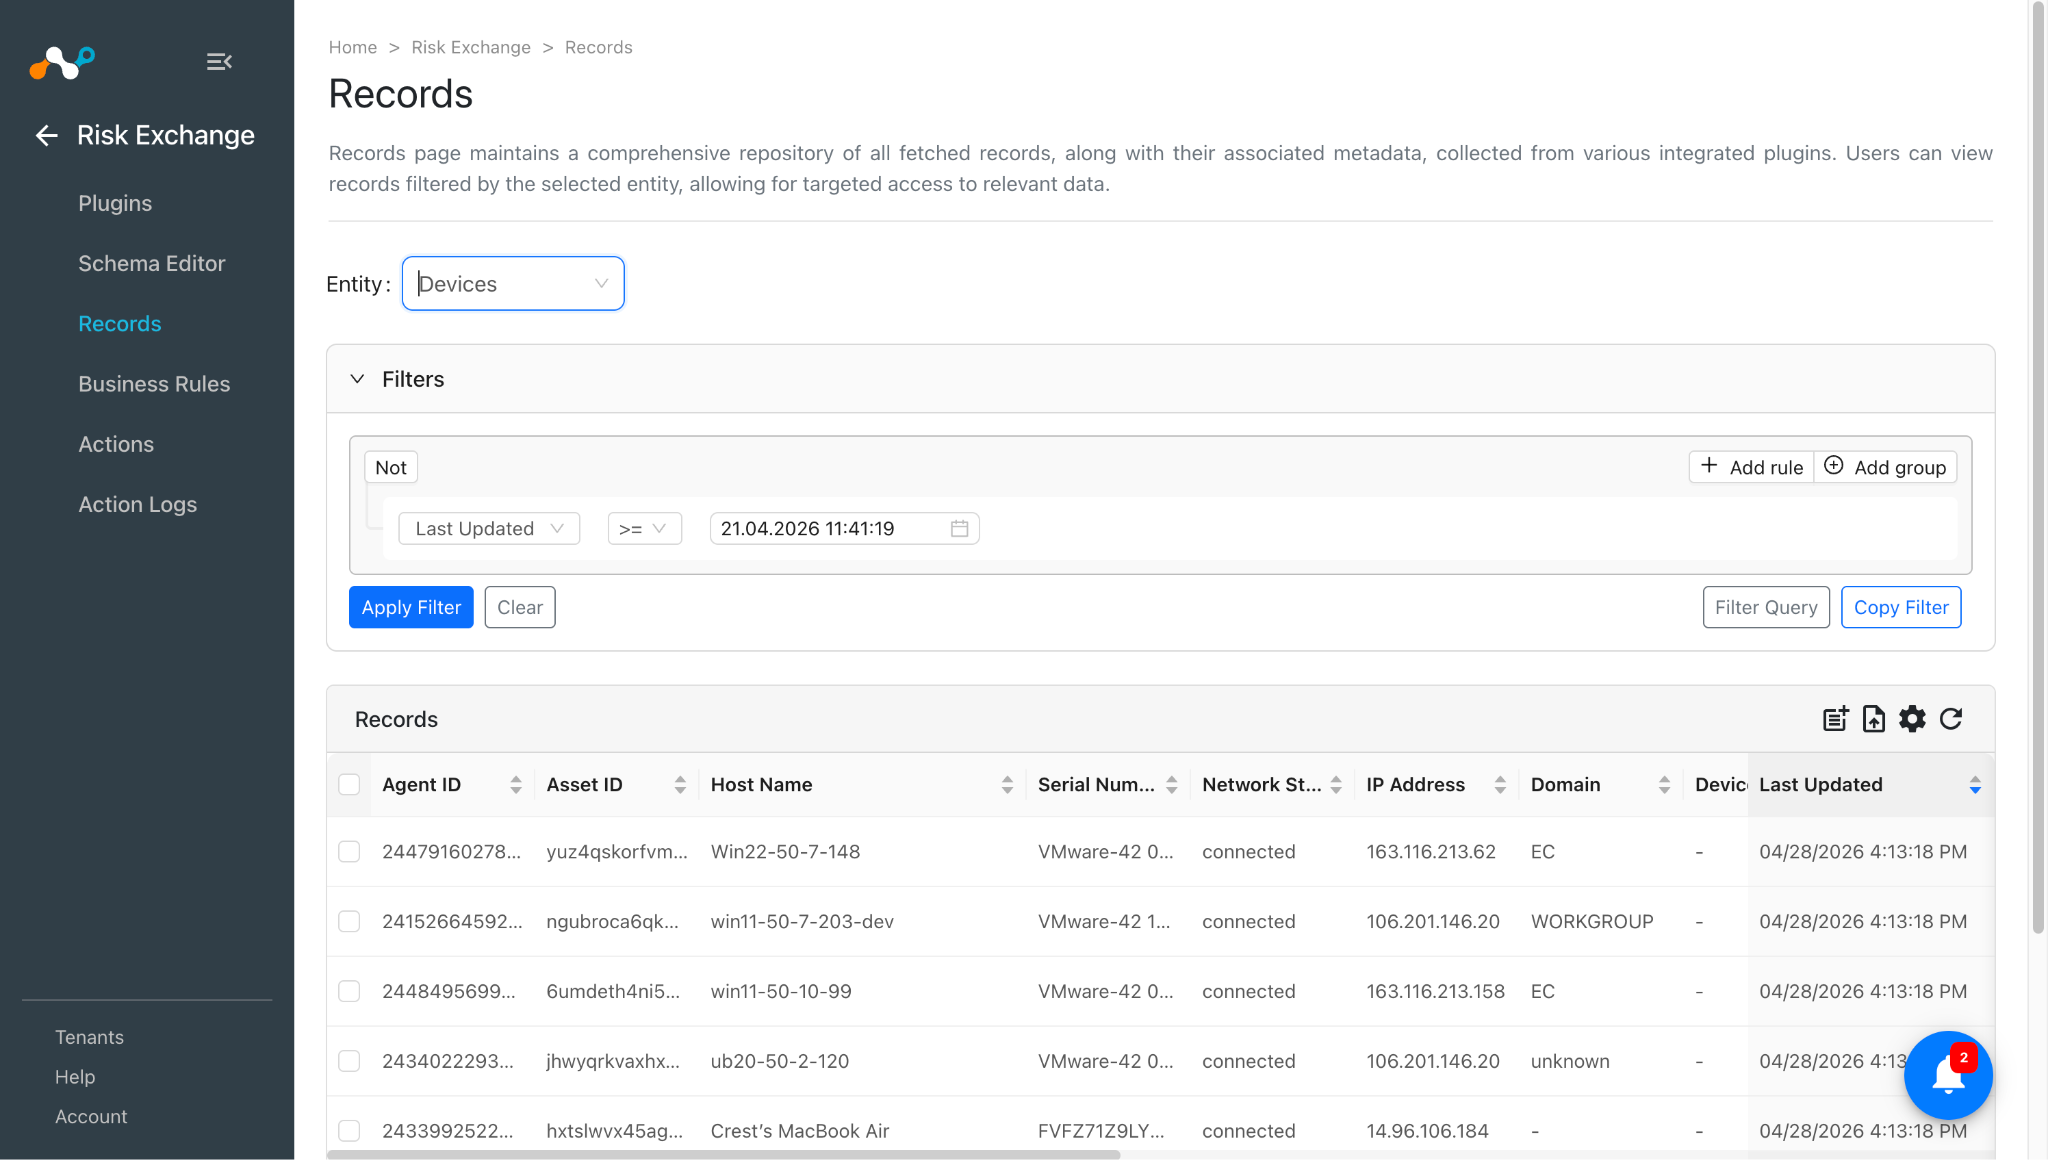Click host name win11-50-7-203-dev cell
Screen dimensions: 2048x1160
pyautogui.click(x=802, y=921)
